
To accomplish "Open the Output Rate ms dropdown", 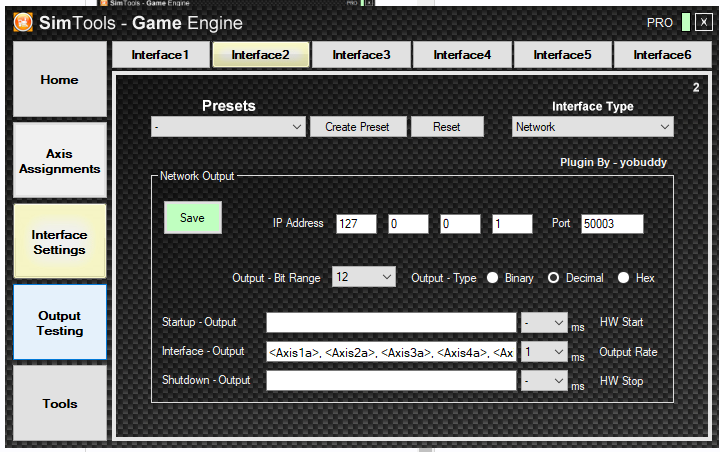I will click(544, 352).
